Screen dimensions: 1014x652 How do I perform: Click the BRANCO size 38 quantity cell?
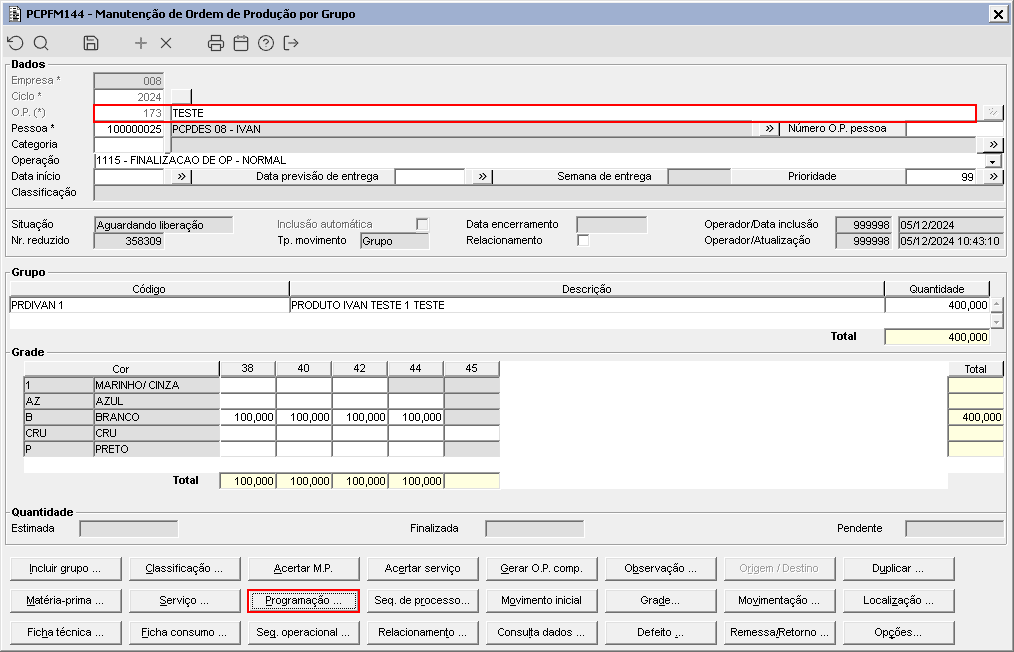[x=248, y=417]
